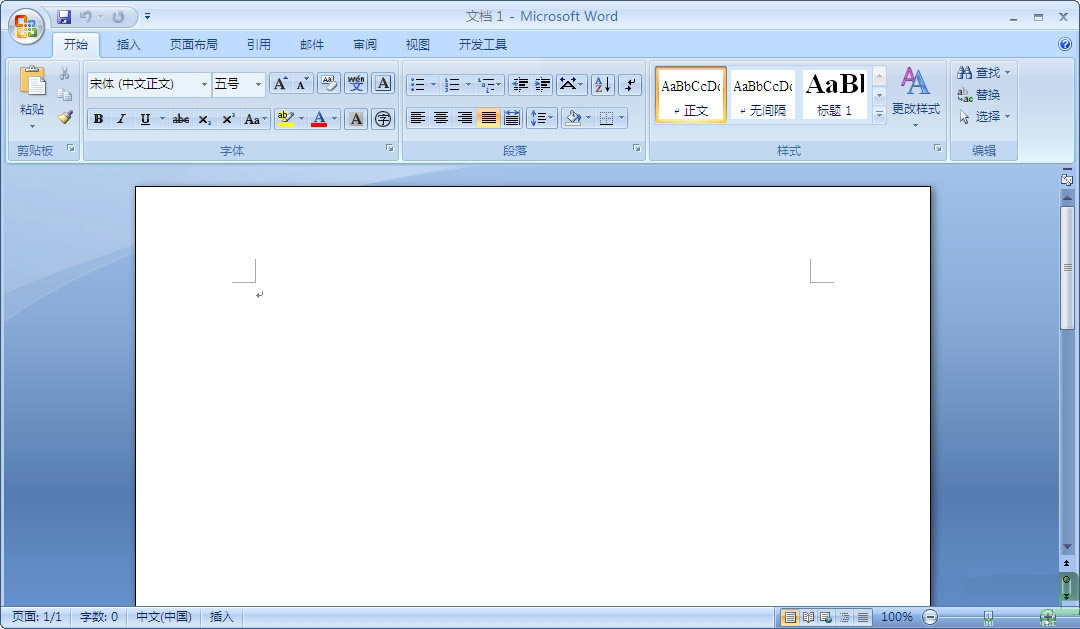Toggle Bold formatting
This screenshot has width=1080, height=629.
[98, 119]
